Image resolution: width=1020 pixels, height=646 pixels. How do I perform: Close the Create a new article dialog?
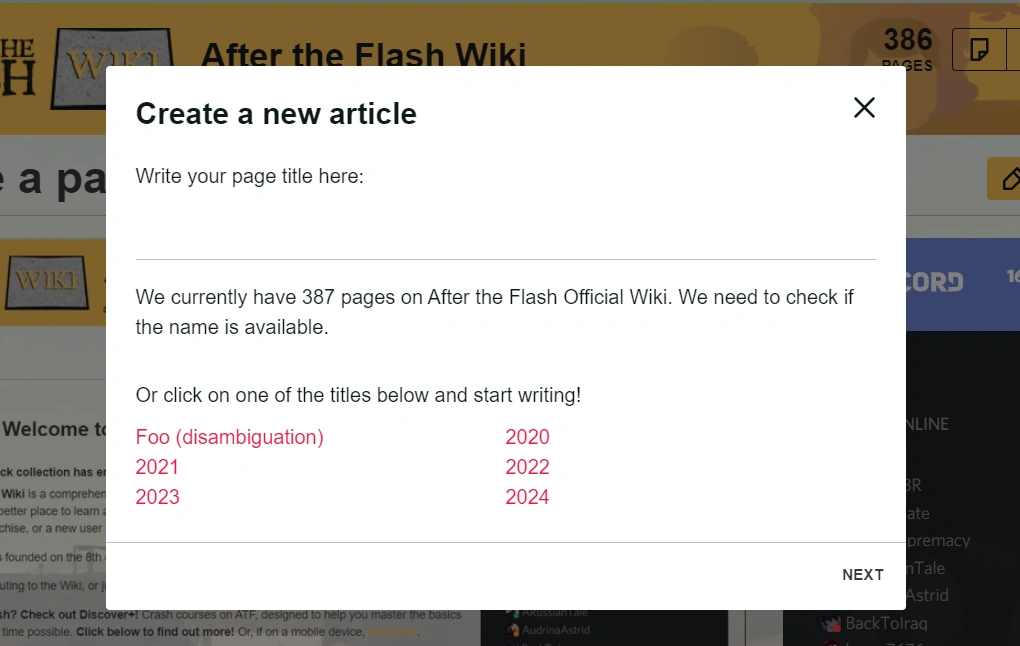[864, 108]
